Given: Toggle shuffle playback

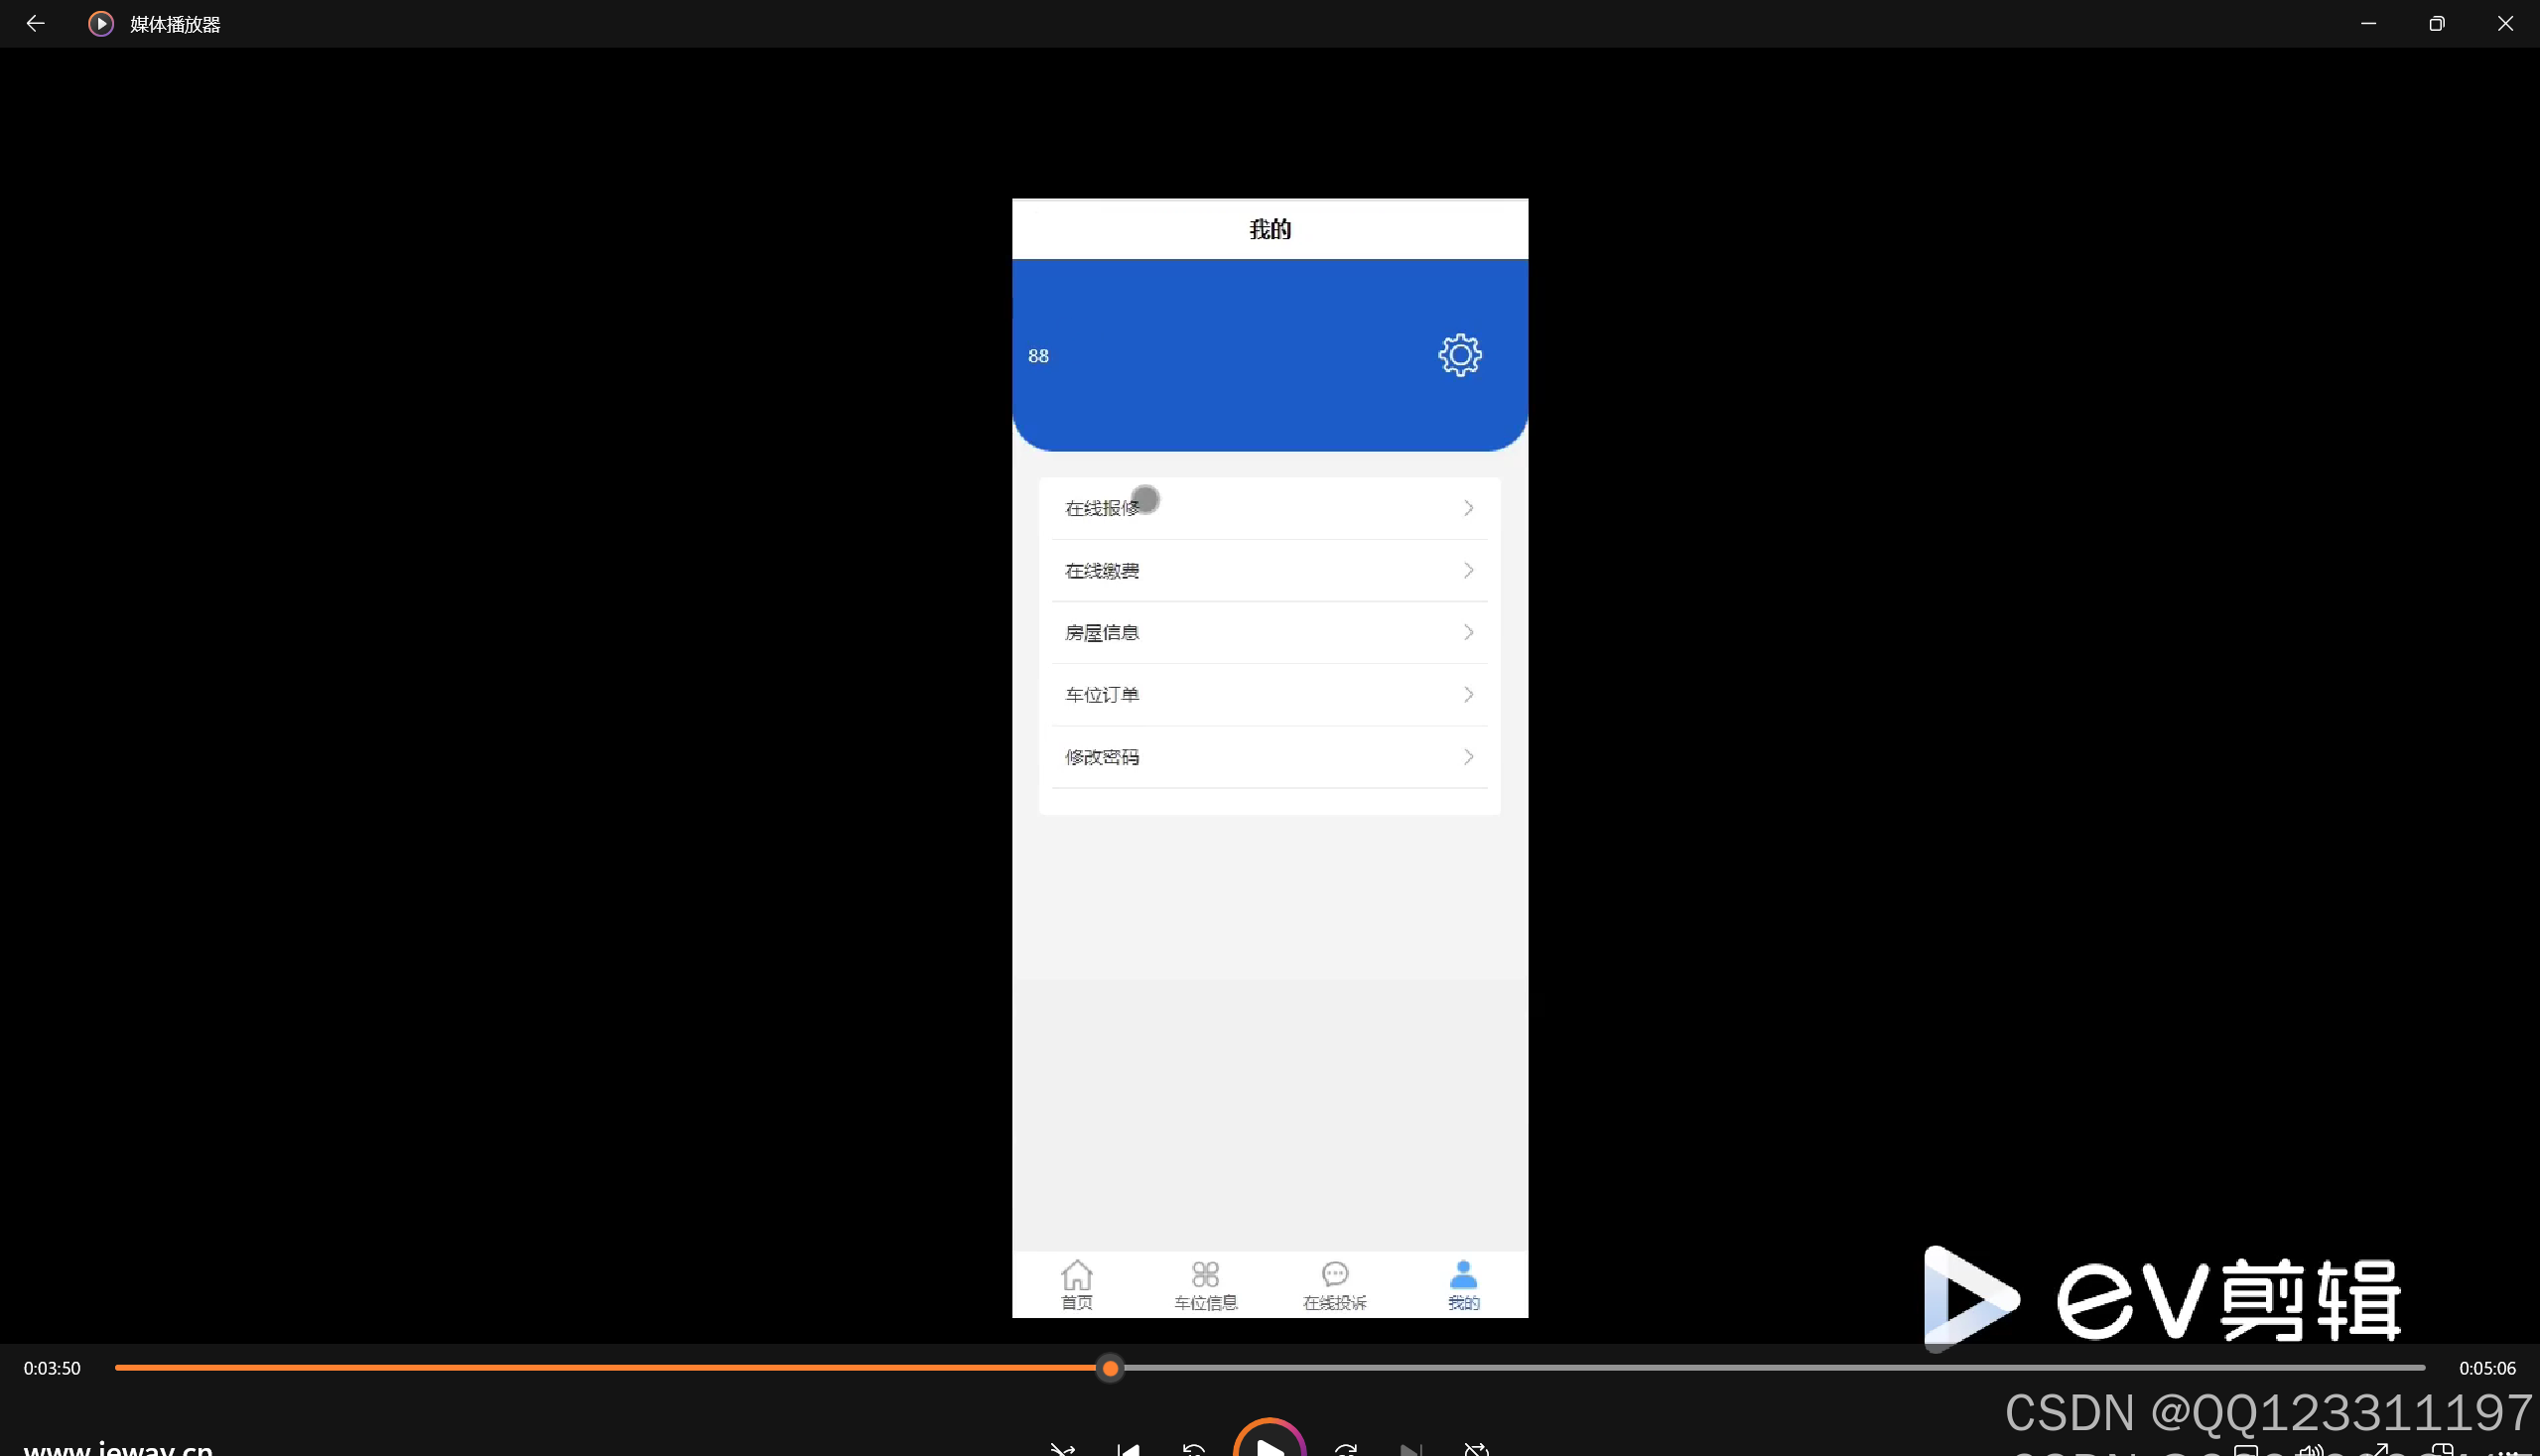Looking at the screenshot, I should tap(1062, 1449).
